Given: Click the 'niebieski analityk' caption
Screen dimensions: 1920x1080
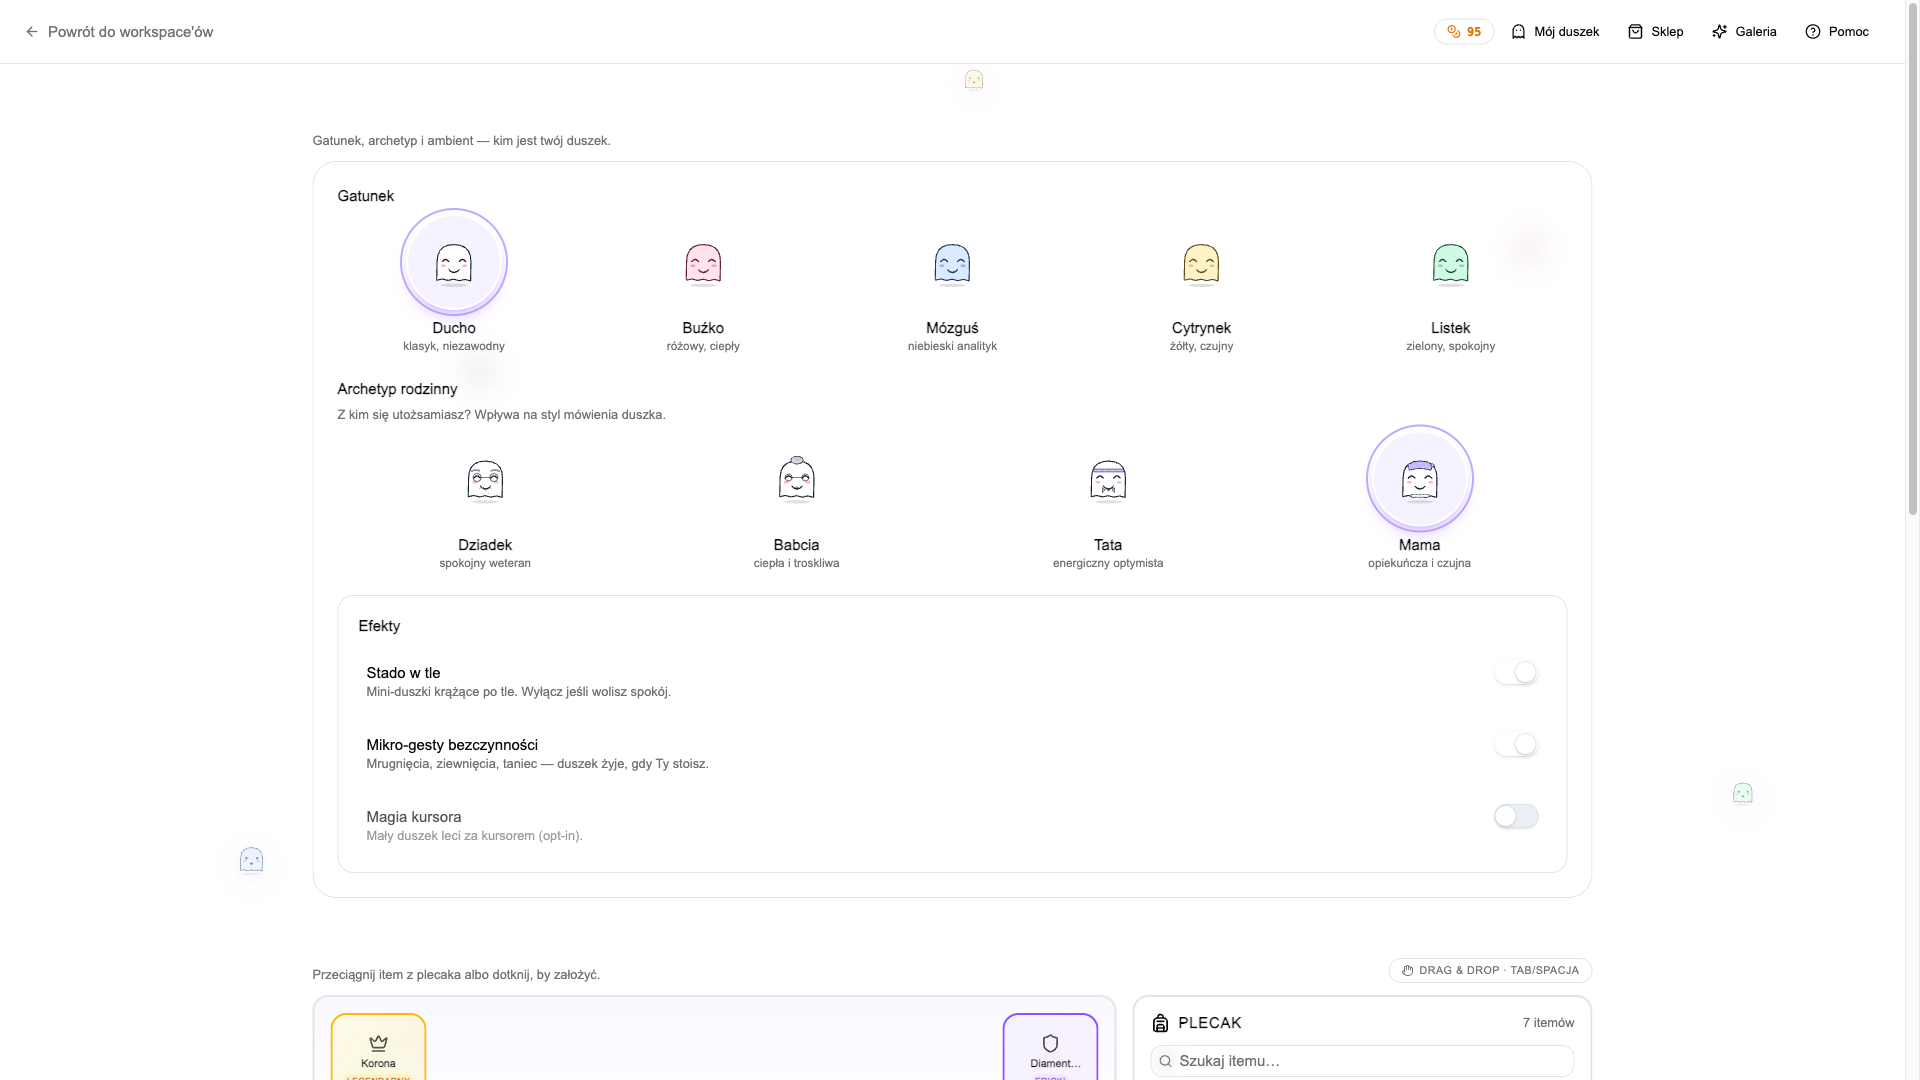Looking at the screenshot, I should pyautogui.click(x=952, y=346).
